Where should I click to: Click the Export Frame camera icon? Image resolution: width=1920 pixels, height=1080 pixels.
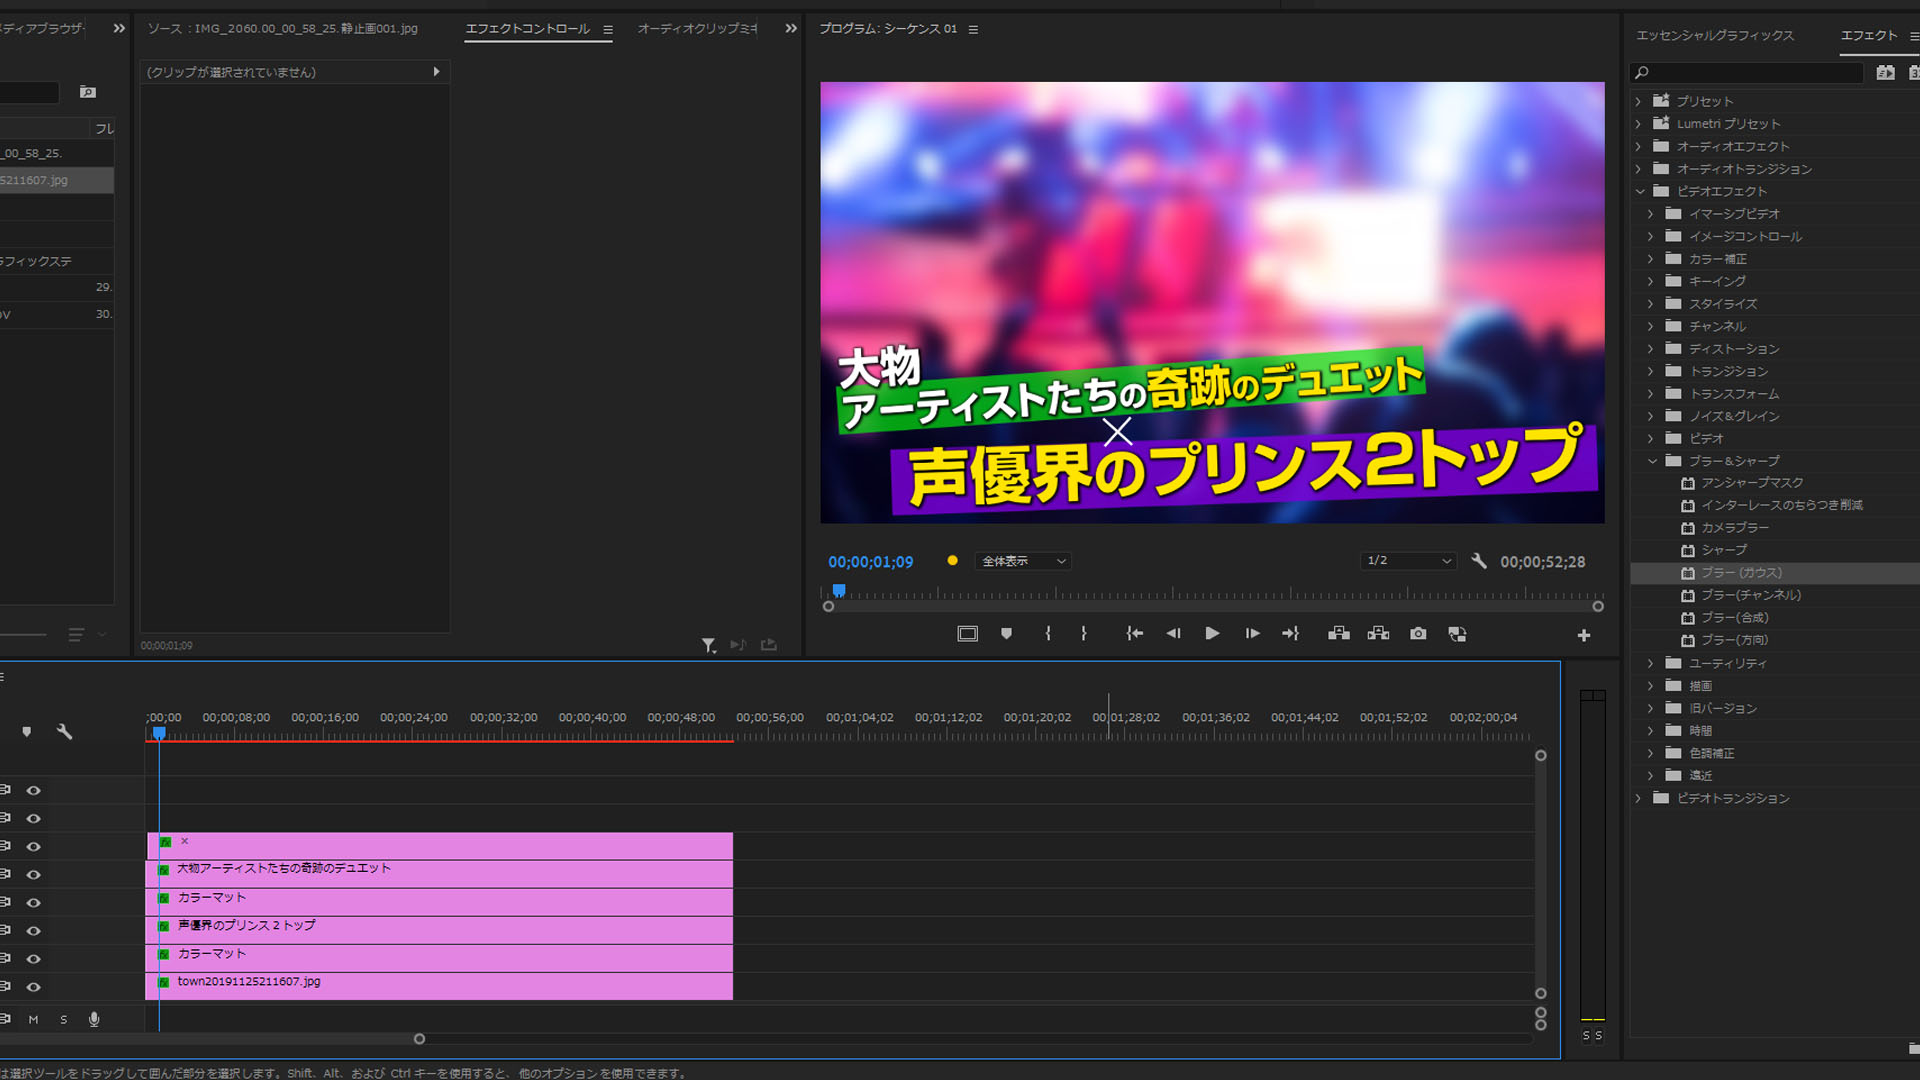pos(1418,634)
